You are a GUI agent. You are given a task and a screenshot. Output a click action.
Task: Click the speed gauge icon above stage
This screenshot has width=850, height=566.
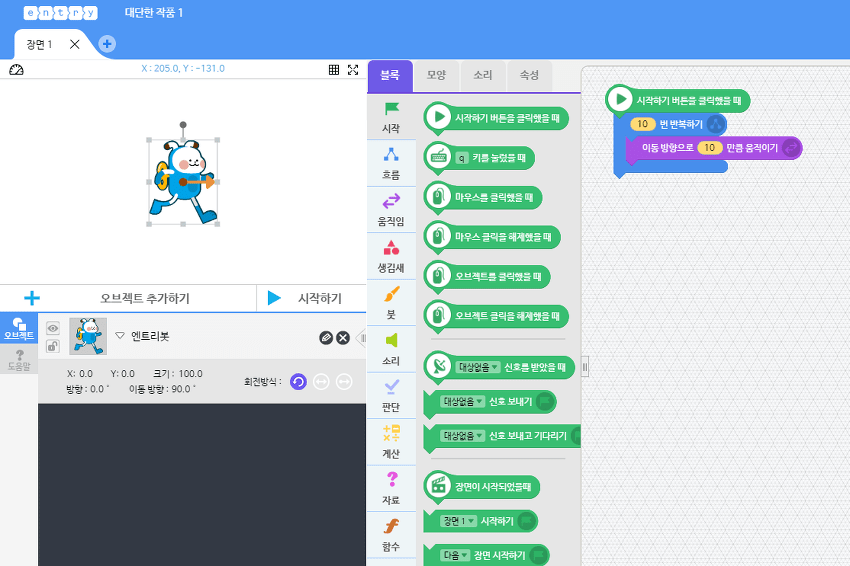point(16,69)
